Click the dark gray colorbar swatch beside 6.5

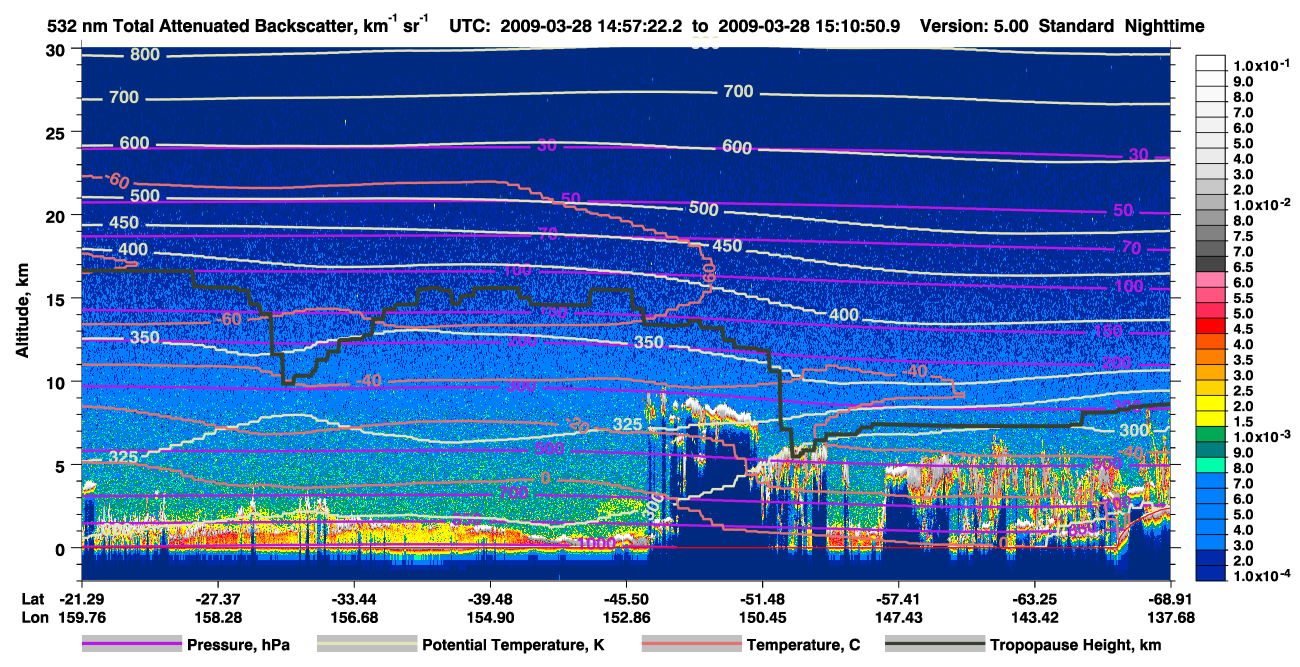tap(1212, 264)
